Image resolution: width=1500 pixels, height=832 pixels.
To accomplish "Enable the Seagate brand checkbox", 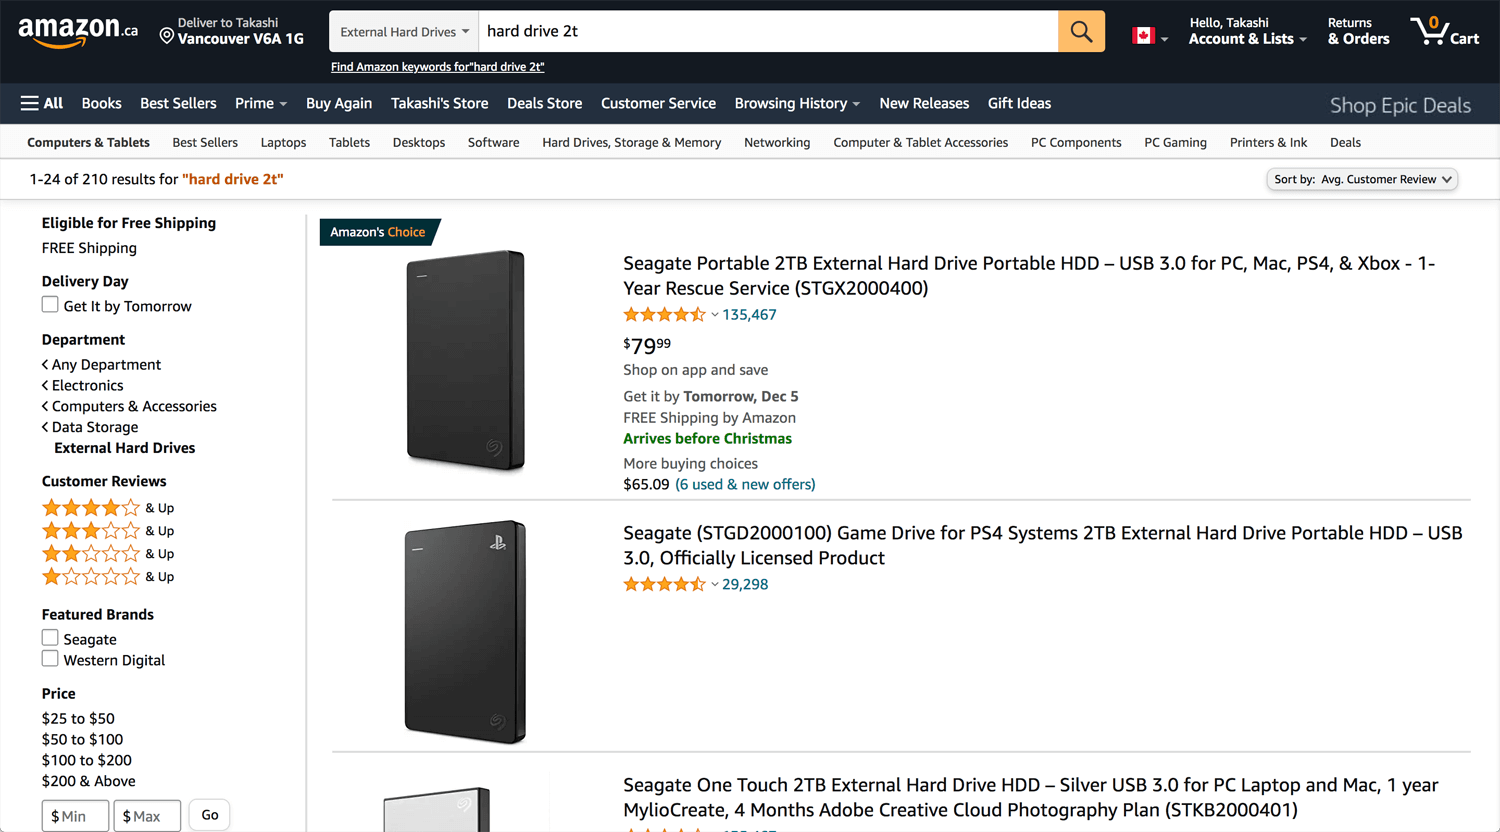I will [x=50, y=637].
